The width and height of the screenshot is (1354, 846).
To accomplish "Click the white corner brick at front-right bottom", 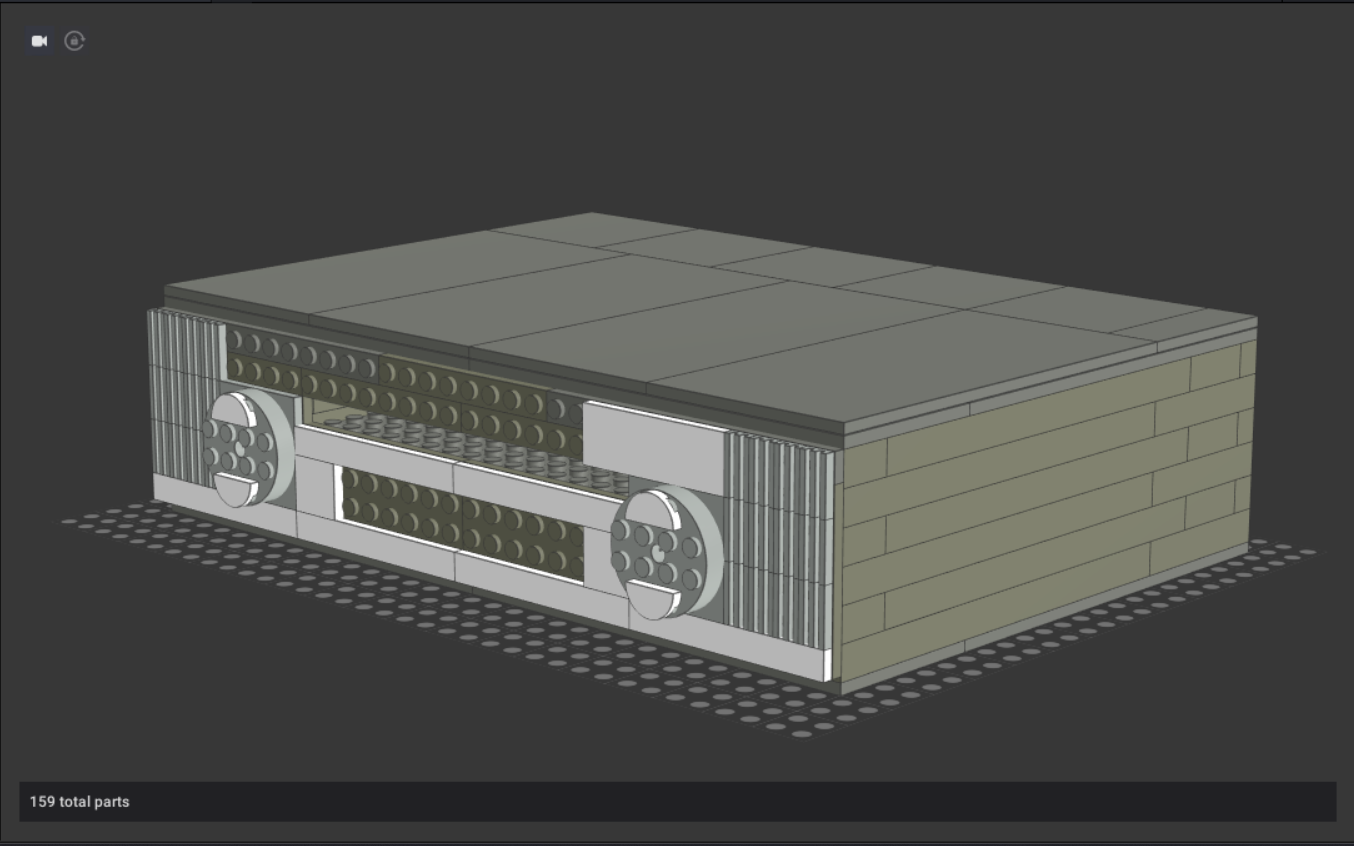I will click(x=828, y=666).
